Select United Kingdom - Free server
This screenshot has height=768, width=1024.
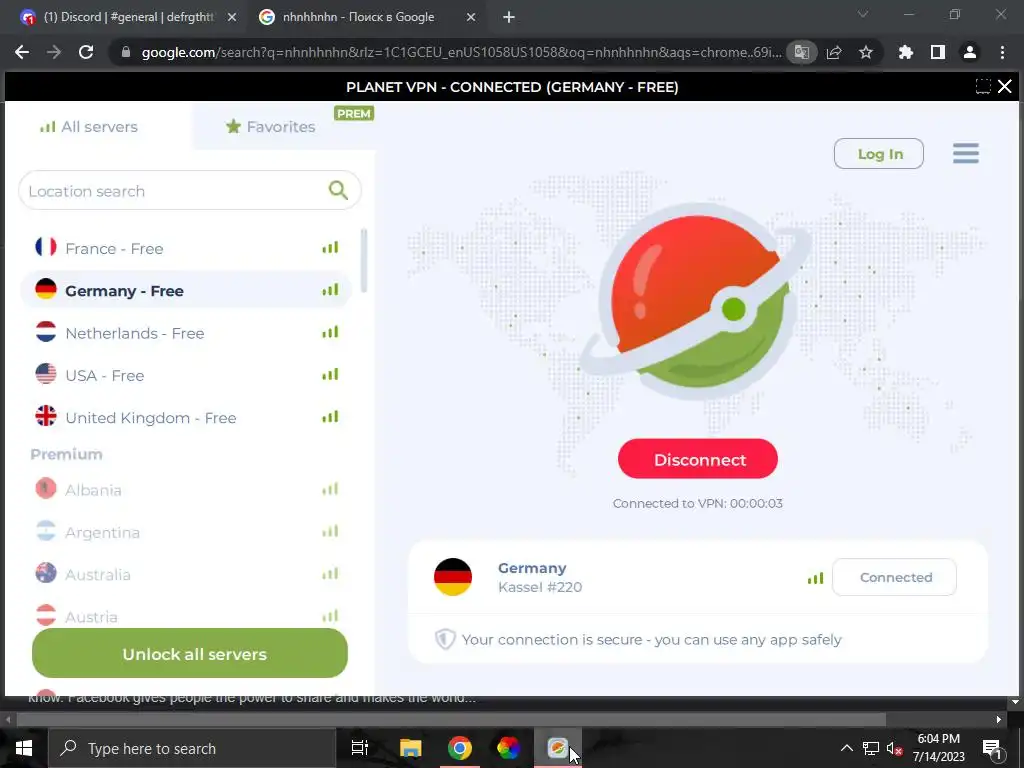tap(186, 417)
